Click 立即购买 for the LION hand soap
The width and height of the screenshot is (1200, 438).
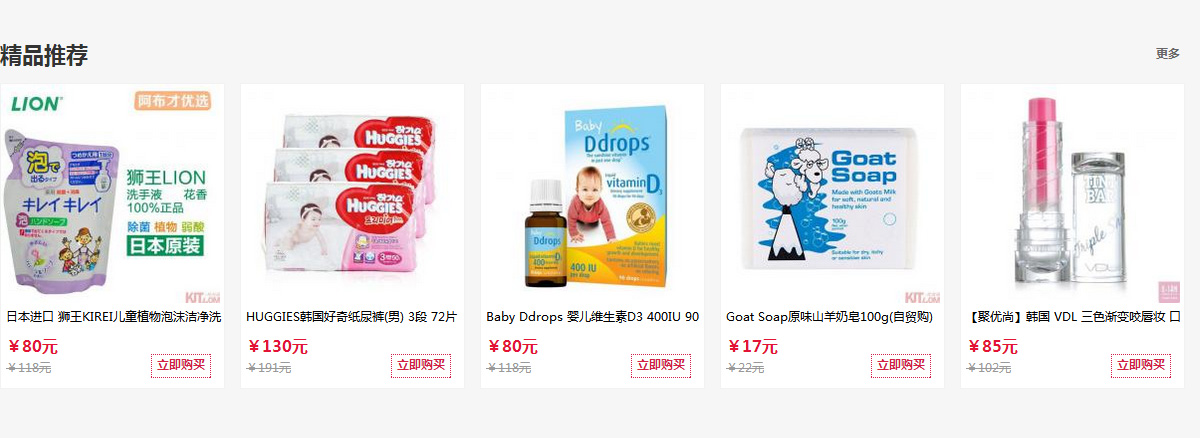coord(181,365)
